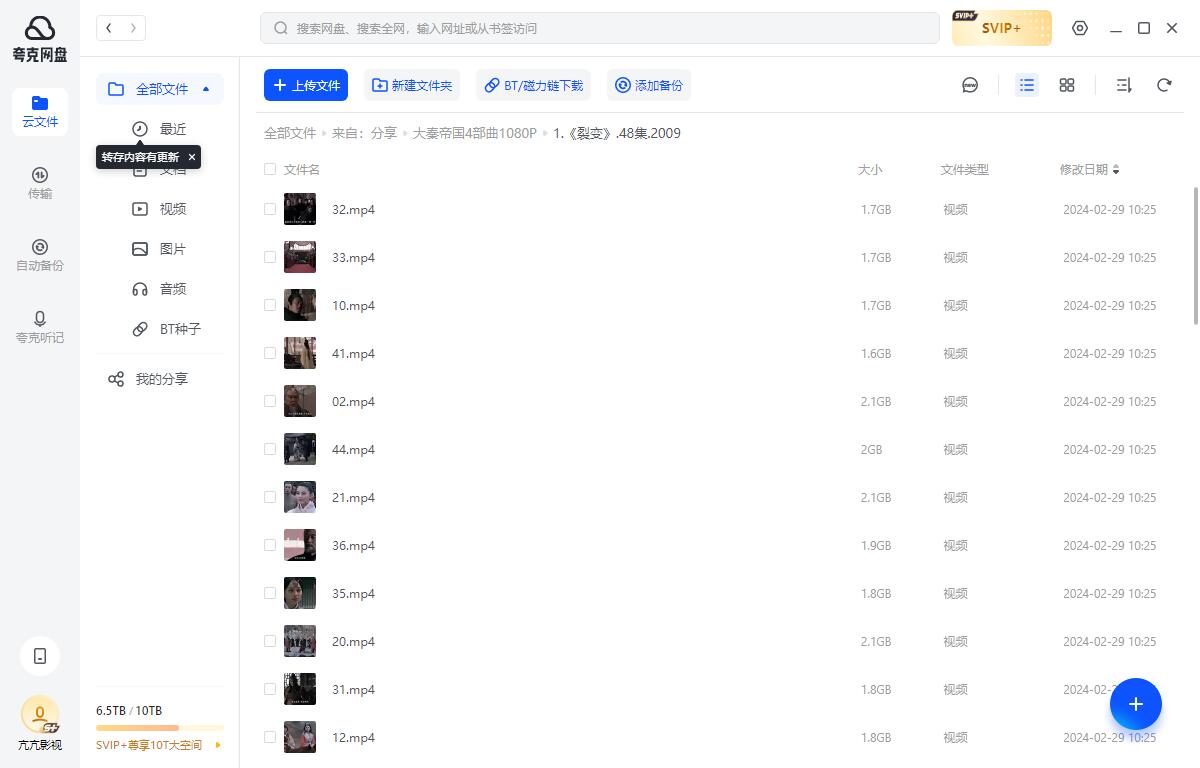Image resolution: width=1200 pixels, height=768 pixels.
Task: Click the 文件名 column header
Action: (x=302, y=170)
